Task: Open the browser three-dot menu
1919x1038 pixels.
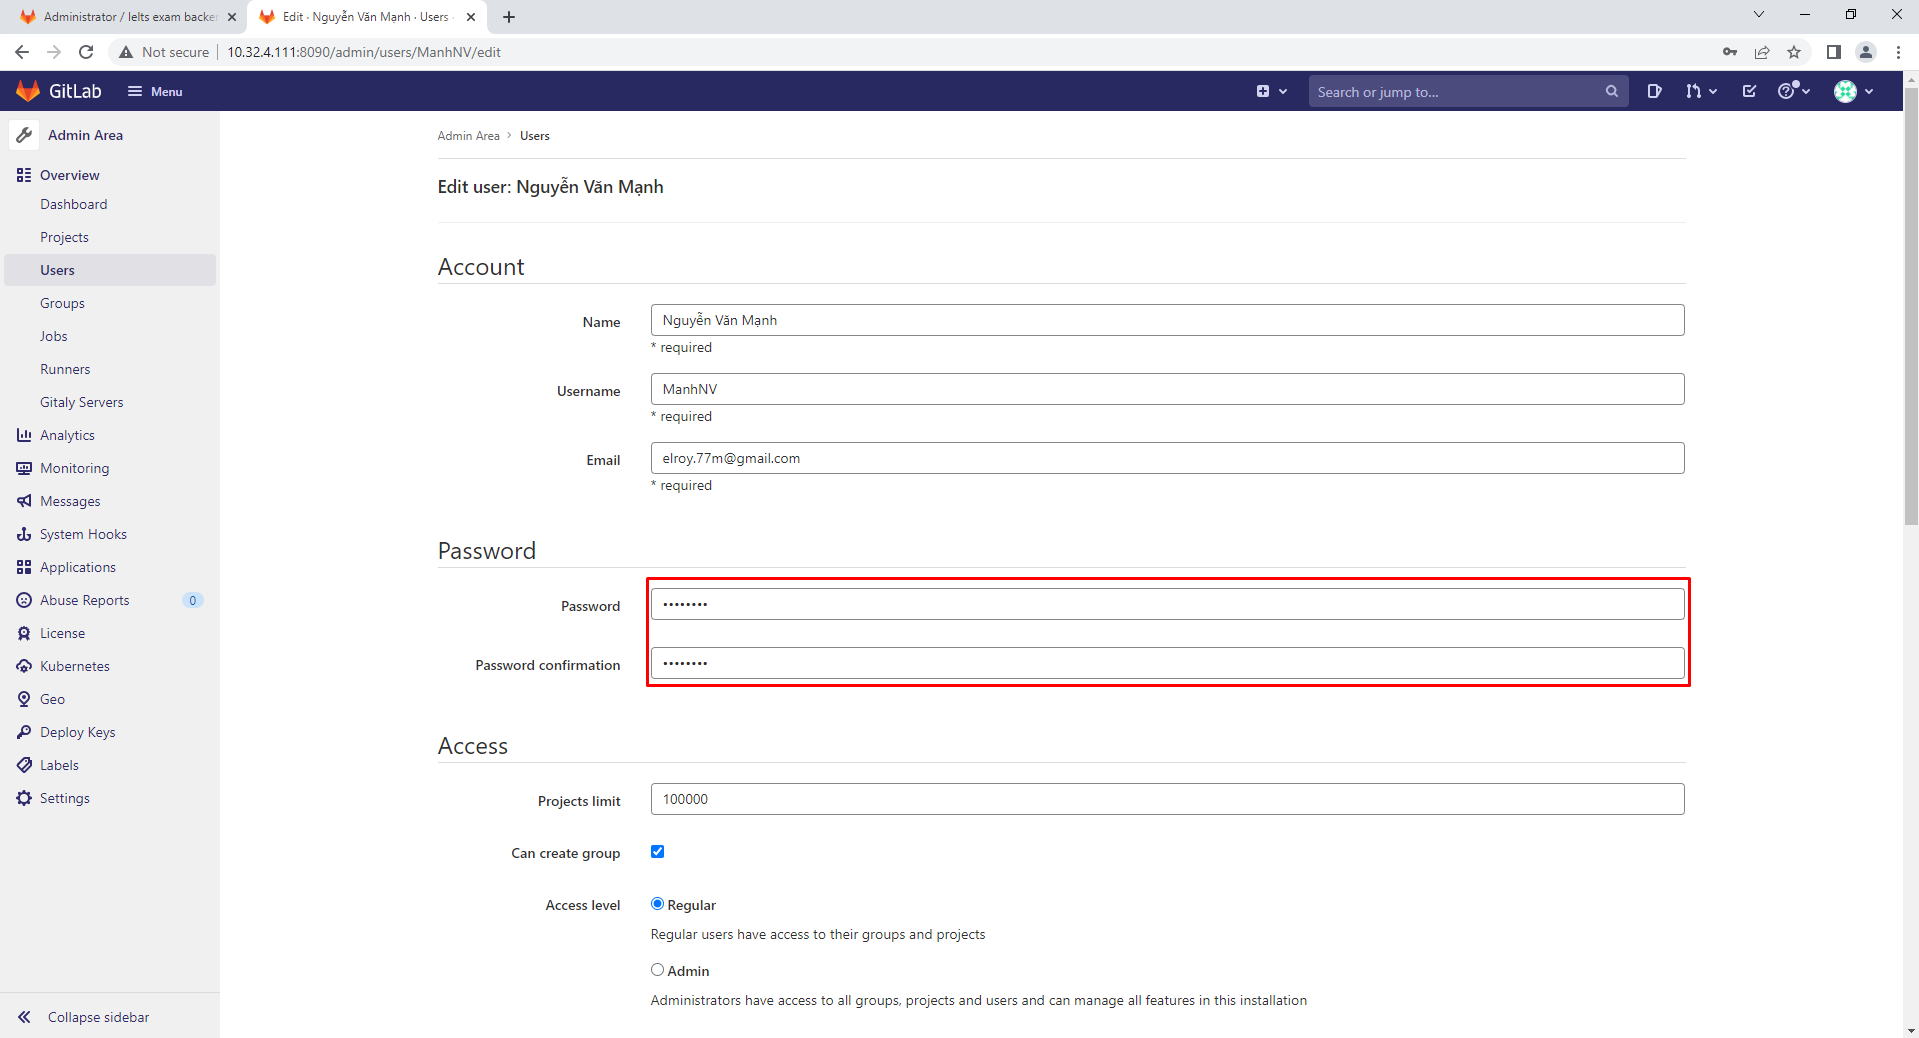Action: coord(1898,52)
